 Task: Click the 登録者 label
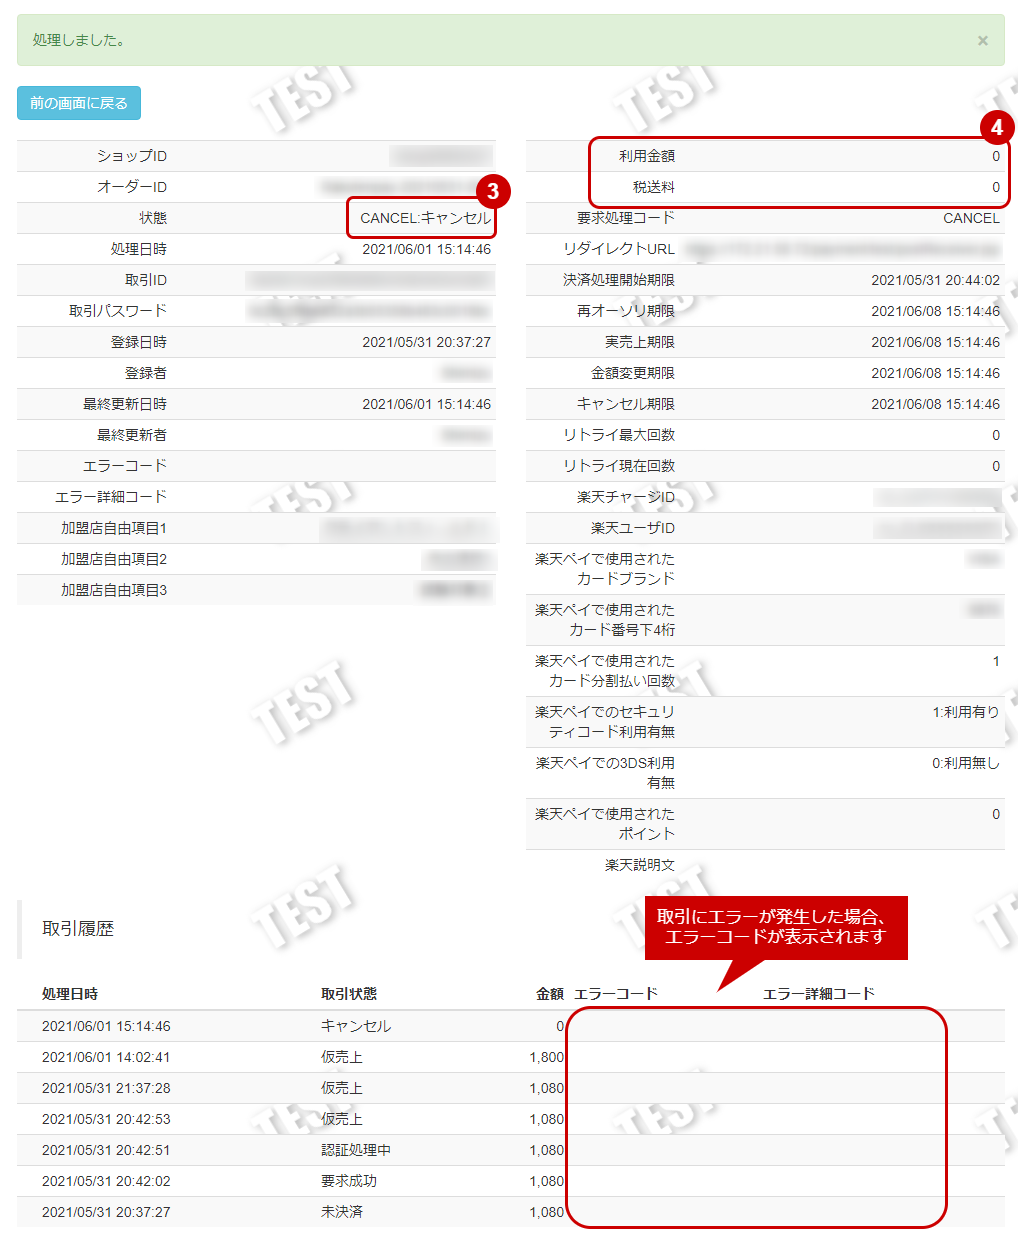146,373
